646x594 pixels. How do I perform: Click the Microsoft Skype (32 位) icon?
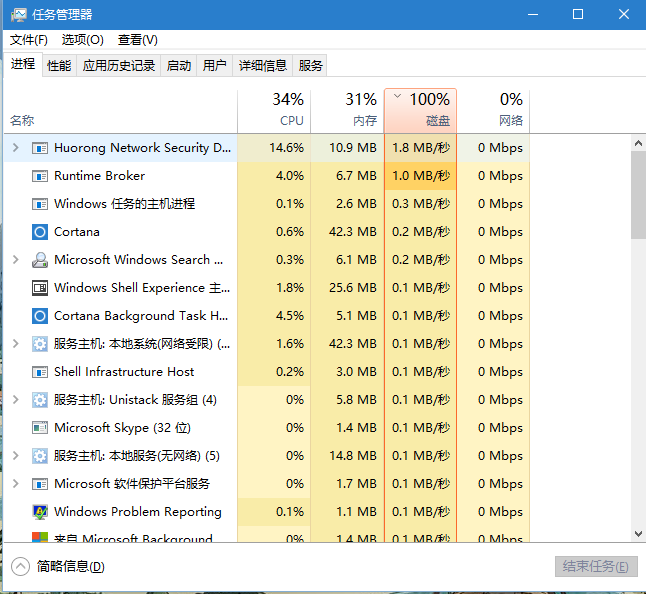[40, 428]
